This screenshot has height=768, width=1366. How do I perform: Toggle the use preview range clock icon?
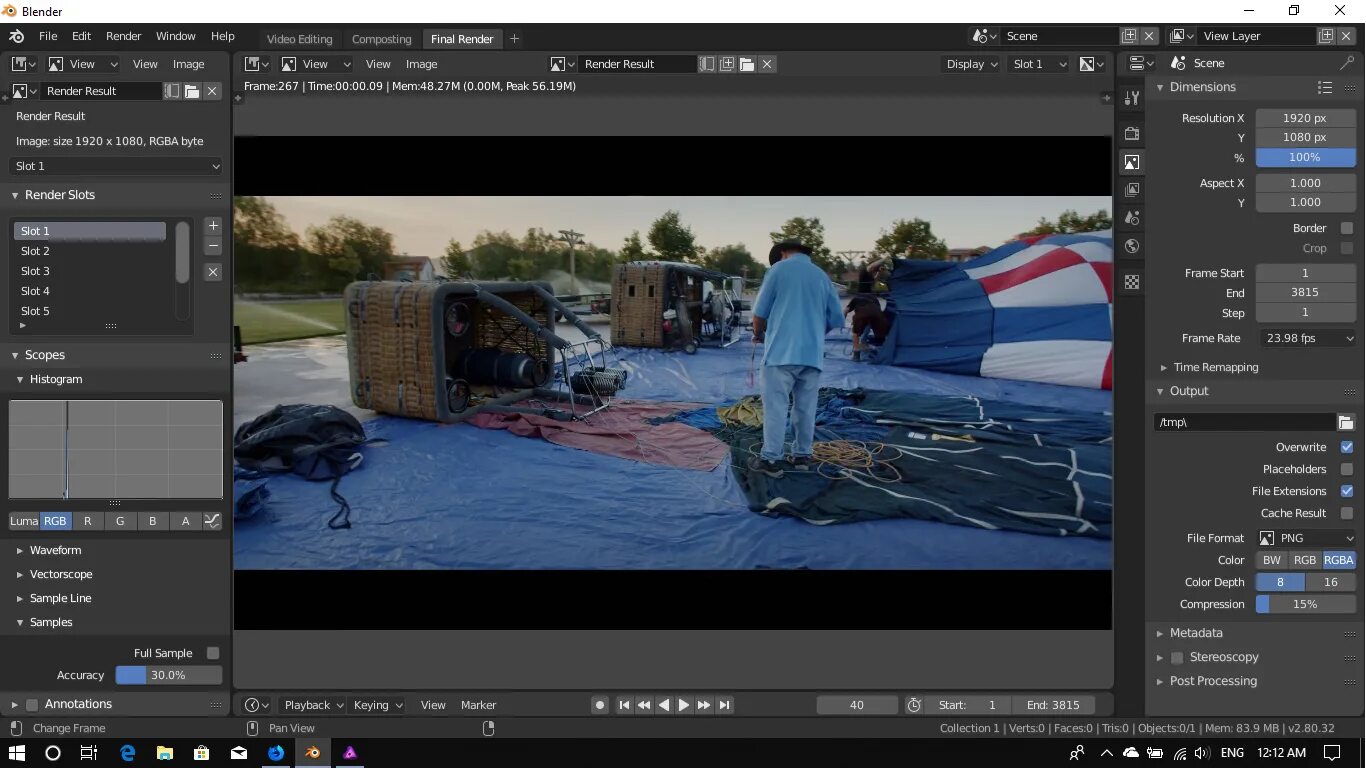[x=914, y=705]
